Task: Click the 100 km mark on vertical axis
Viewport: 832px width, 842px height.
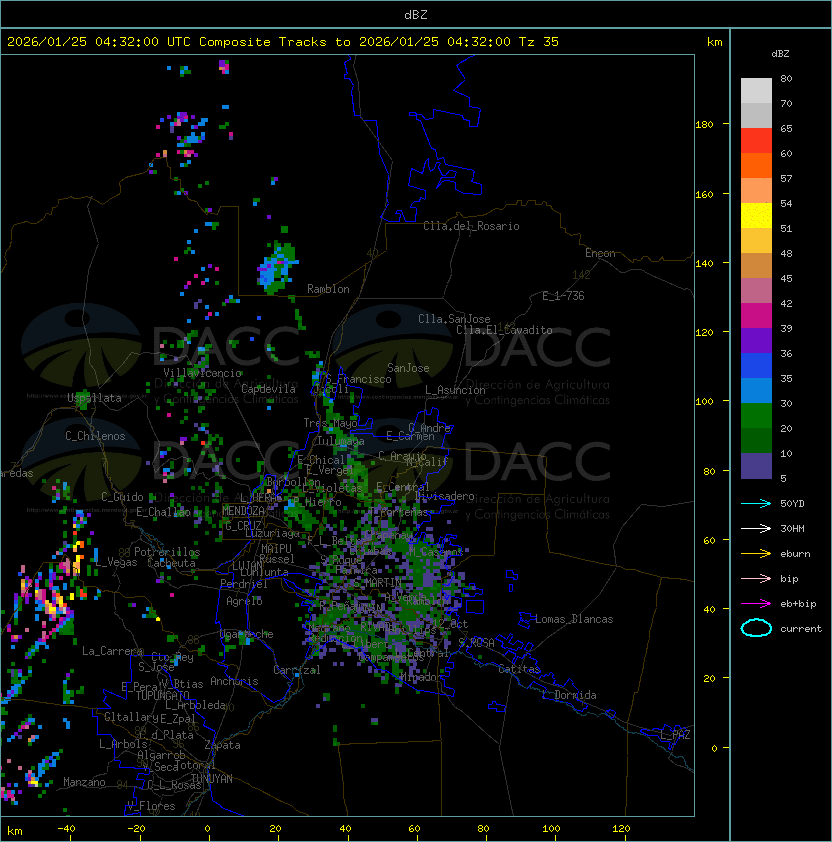Action: [704, 402]
